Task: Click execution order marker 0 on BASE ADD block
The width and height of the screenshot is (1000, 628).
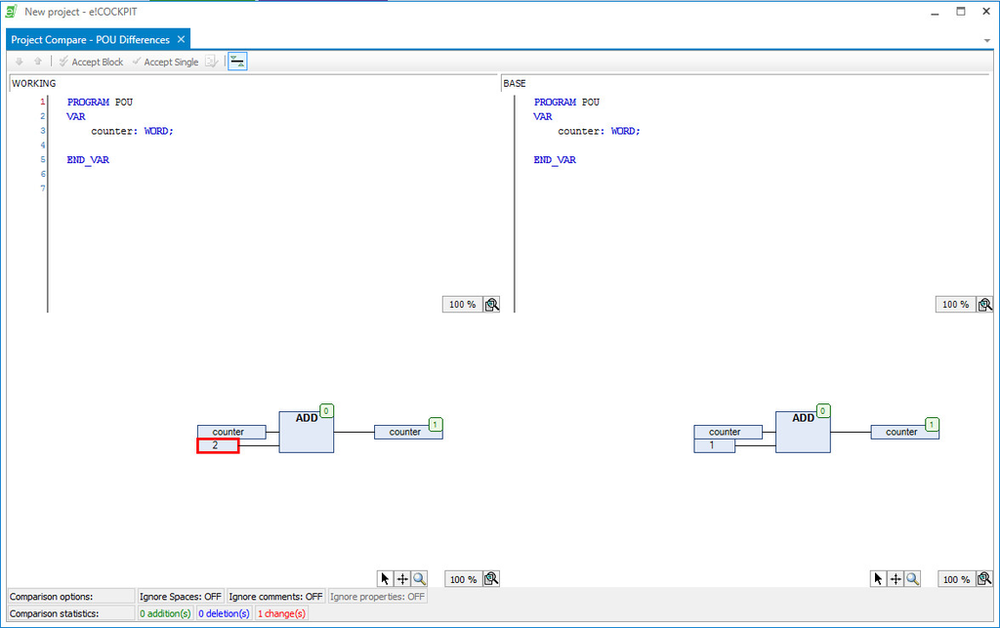Action: [x=823, y=411]
